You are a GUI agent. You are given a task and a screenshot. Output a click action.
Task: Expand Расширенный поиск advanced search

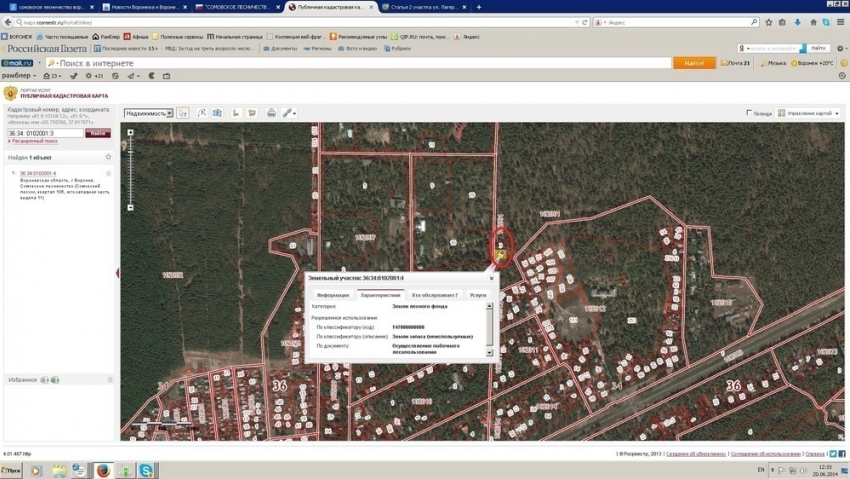click(x=34, y=141)
